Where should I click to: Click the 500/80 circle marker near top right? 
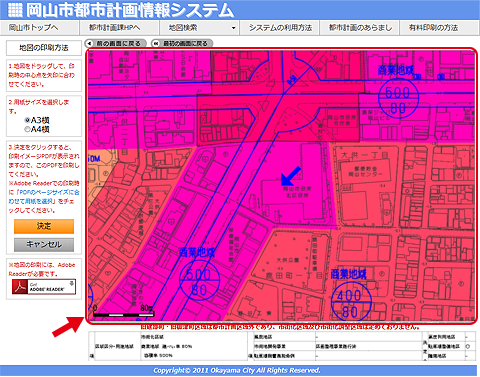[398, 99]
